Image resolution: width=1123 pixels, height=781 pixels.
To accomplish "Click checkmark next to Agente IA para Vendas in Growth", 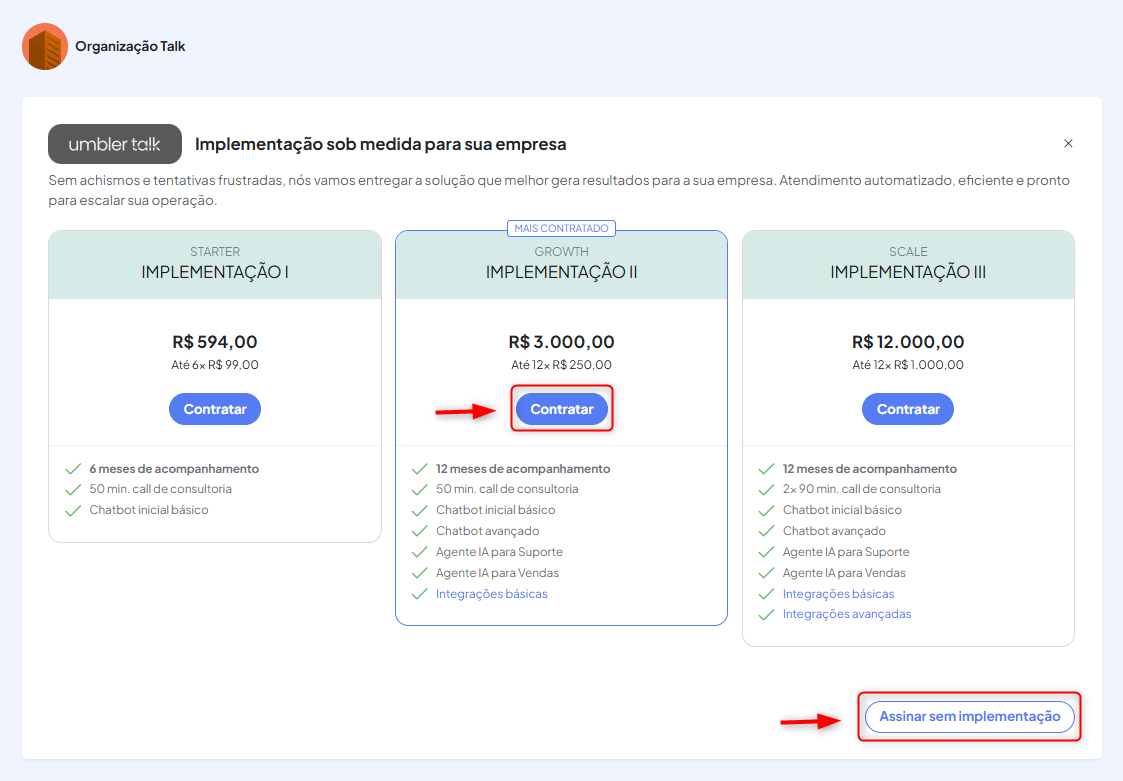I will (419, 573).
